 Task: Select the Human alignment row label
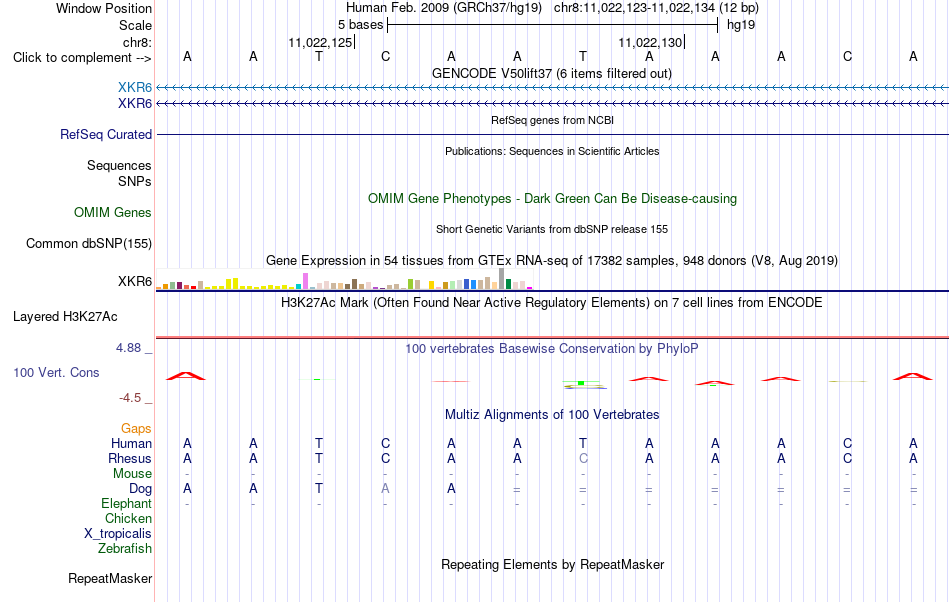[131, 443]
